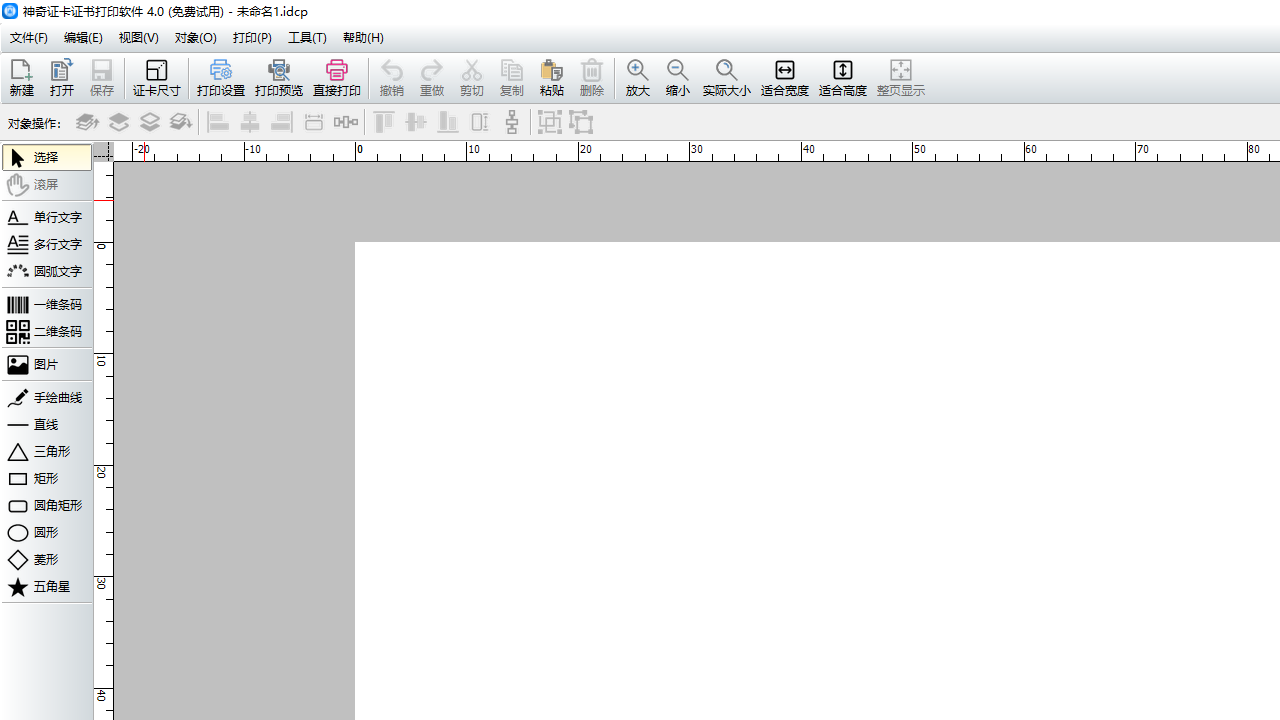The width and height of the screenshot is (1280, 720).
Task: Fit page with 适合宽度 button
Action: [x=785, y=78]
